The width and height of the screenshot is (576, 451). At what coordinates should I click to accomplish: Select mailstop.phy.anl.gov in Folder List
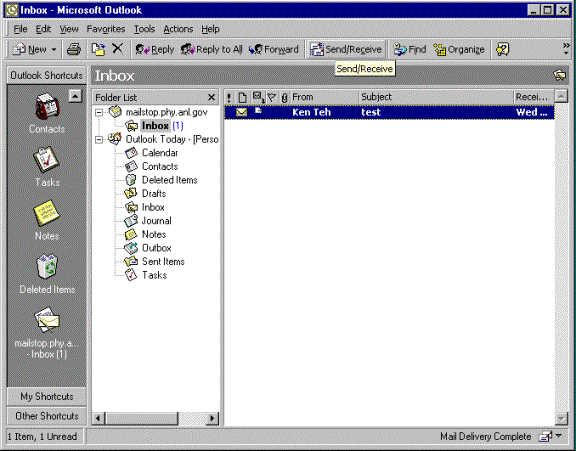pyautogui.click(x=166, y=112)
